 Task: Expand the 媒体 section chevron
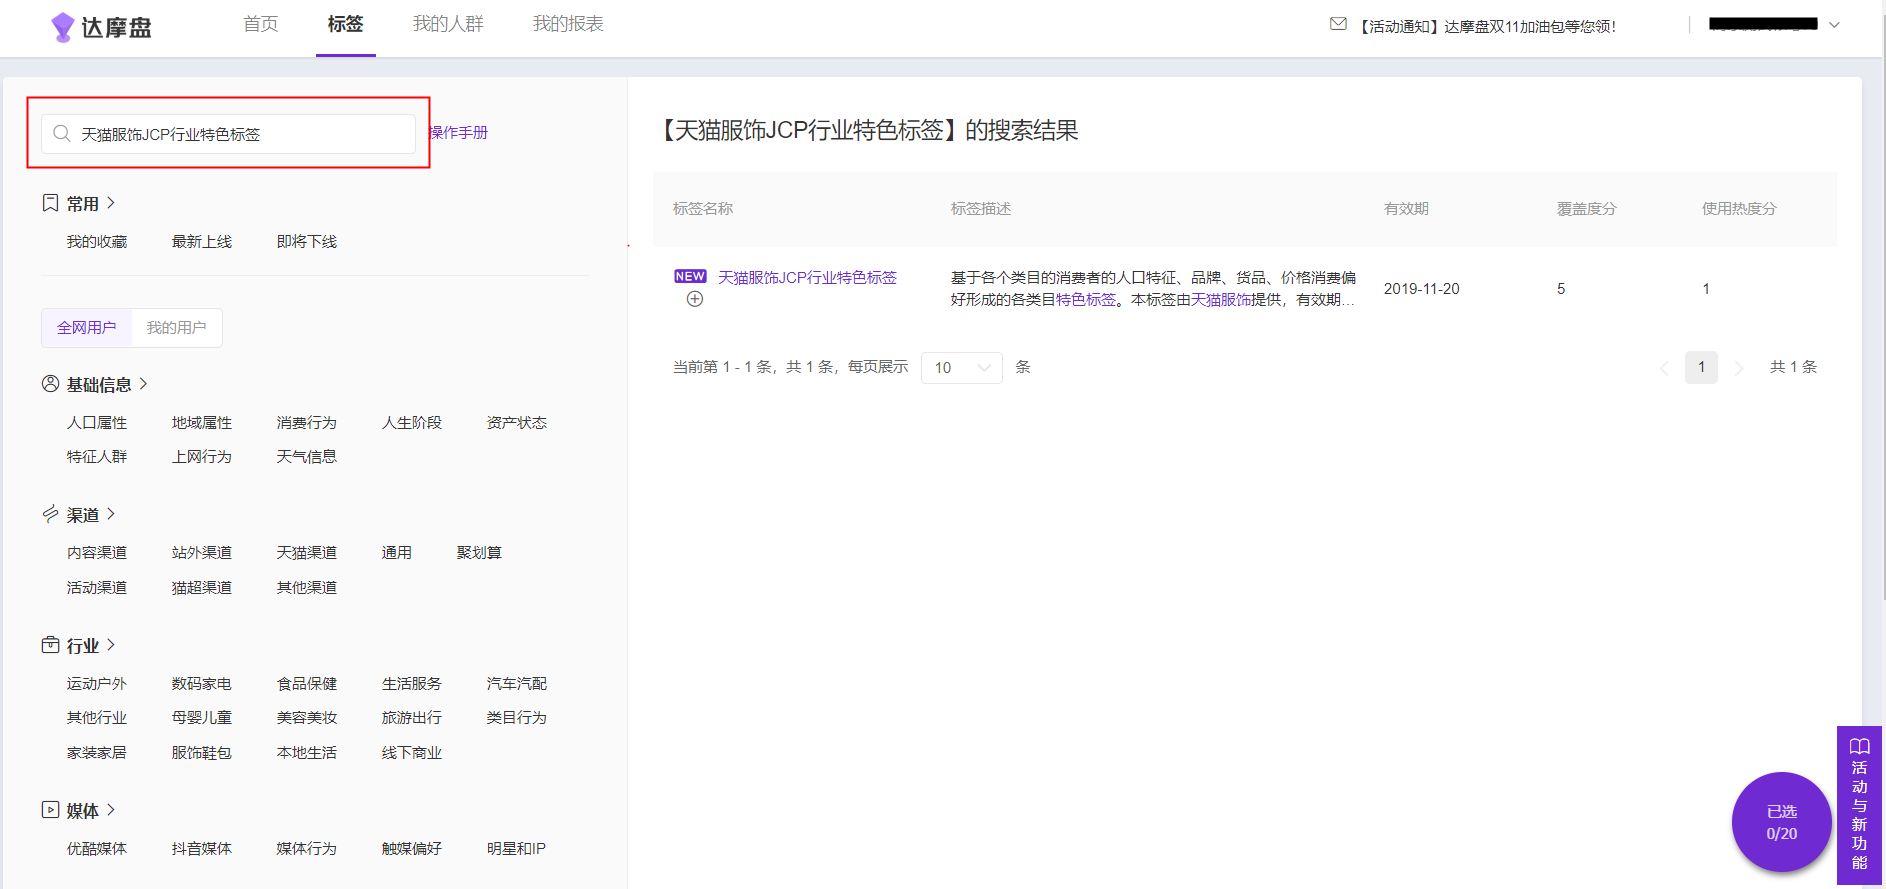111,810
